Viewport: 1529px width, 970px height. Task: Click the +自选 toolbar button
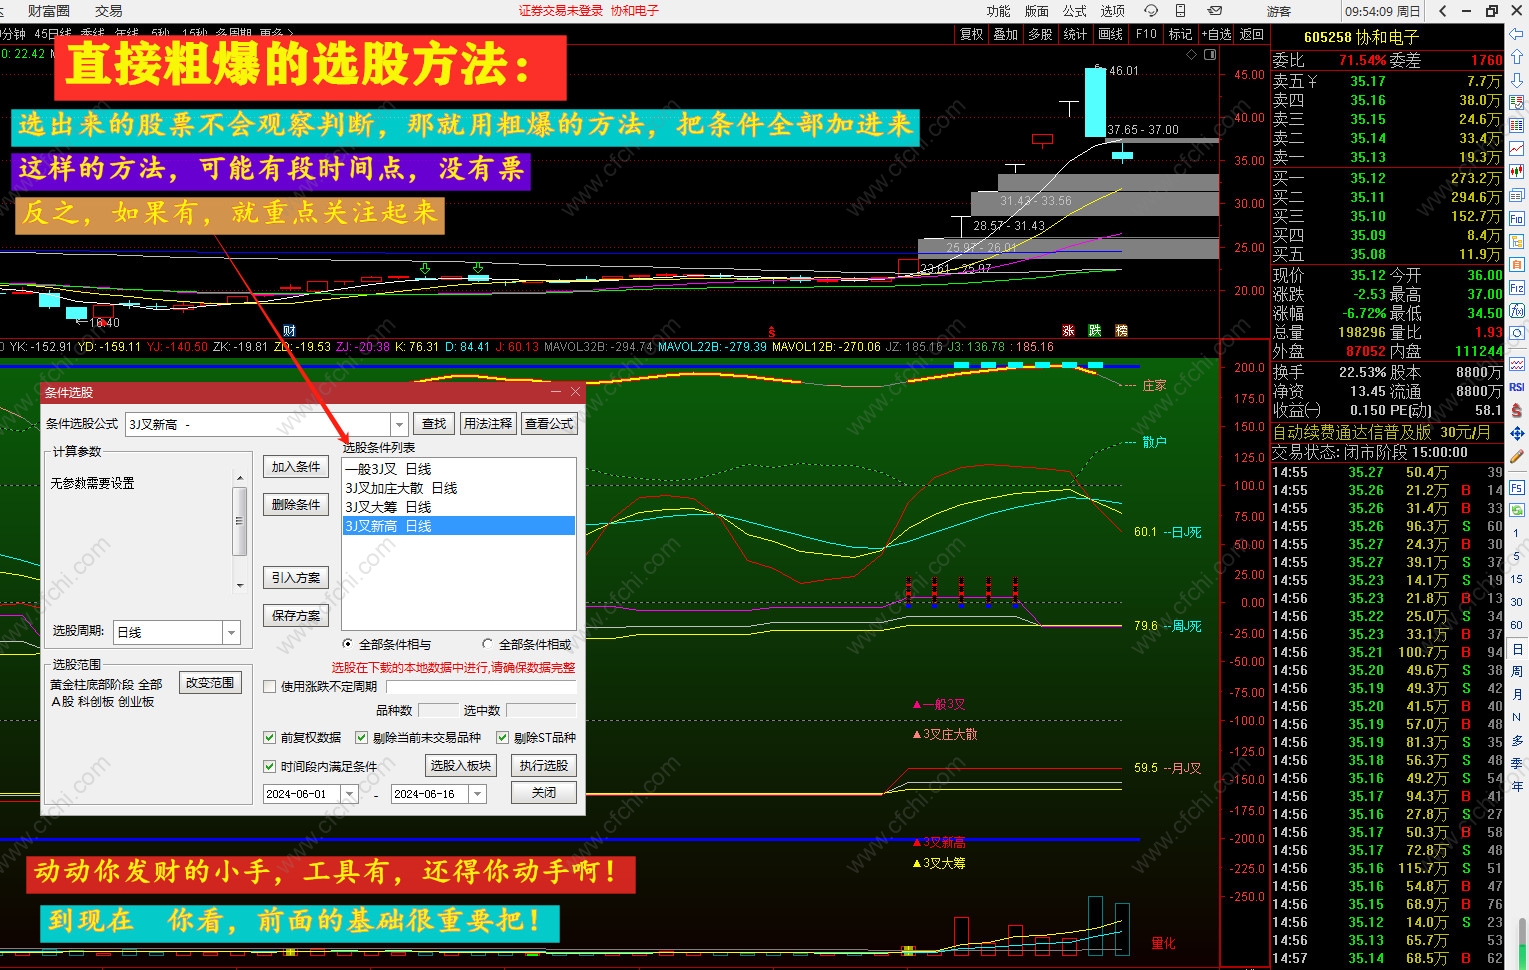[x=1217, y=34]
